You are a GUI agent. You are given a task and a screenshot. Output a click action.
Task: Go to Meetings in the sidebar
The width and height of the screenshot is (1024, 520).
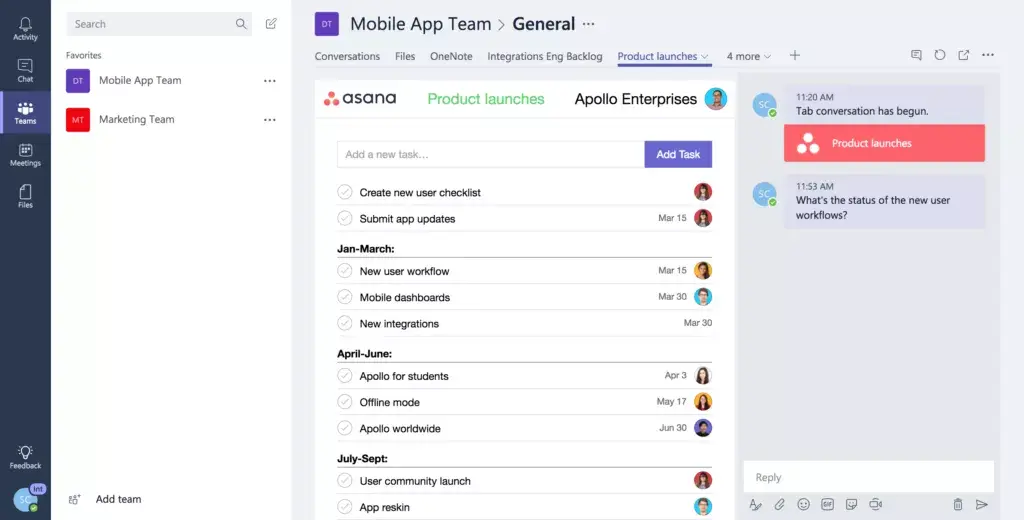(25, 155)
